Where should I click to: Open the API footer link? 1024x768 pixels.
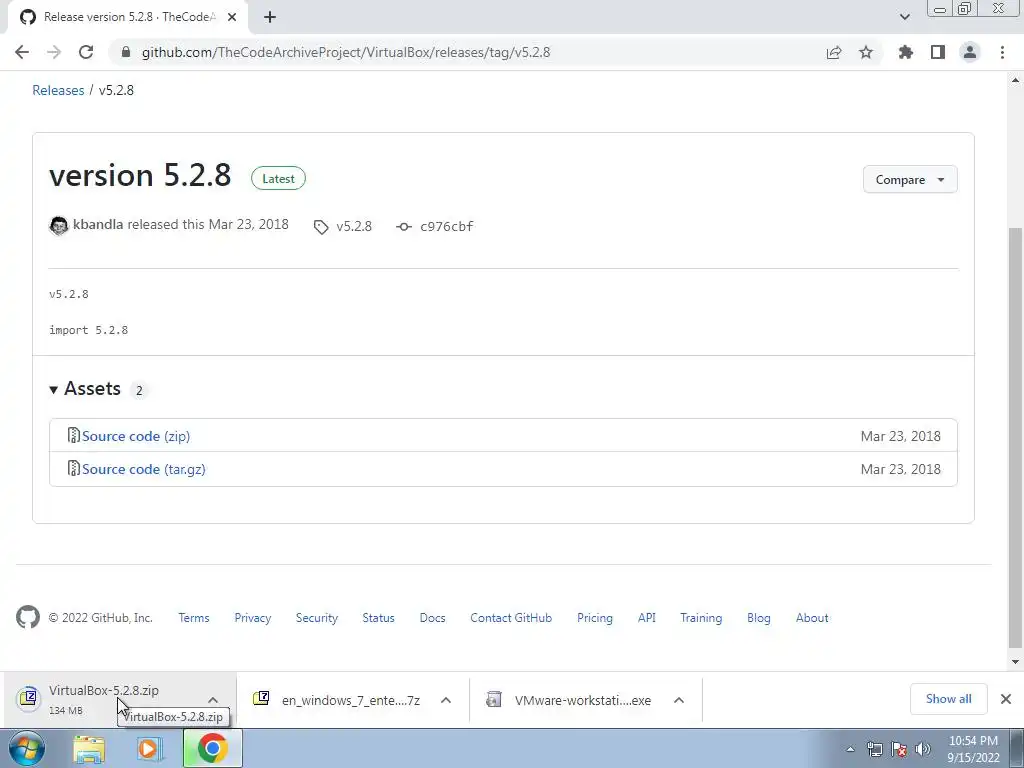point(647,618)
